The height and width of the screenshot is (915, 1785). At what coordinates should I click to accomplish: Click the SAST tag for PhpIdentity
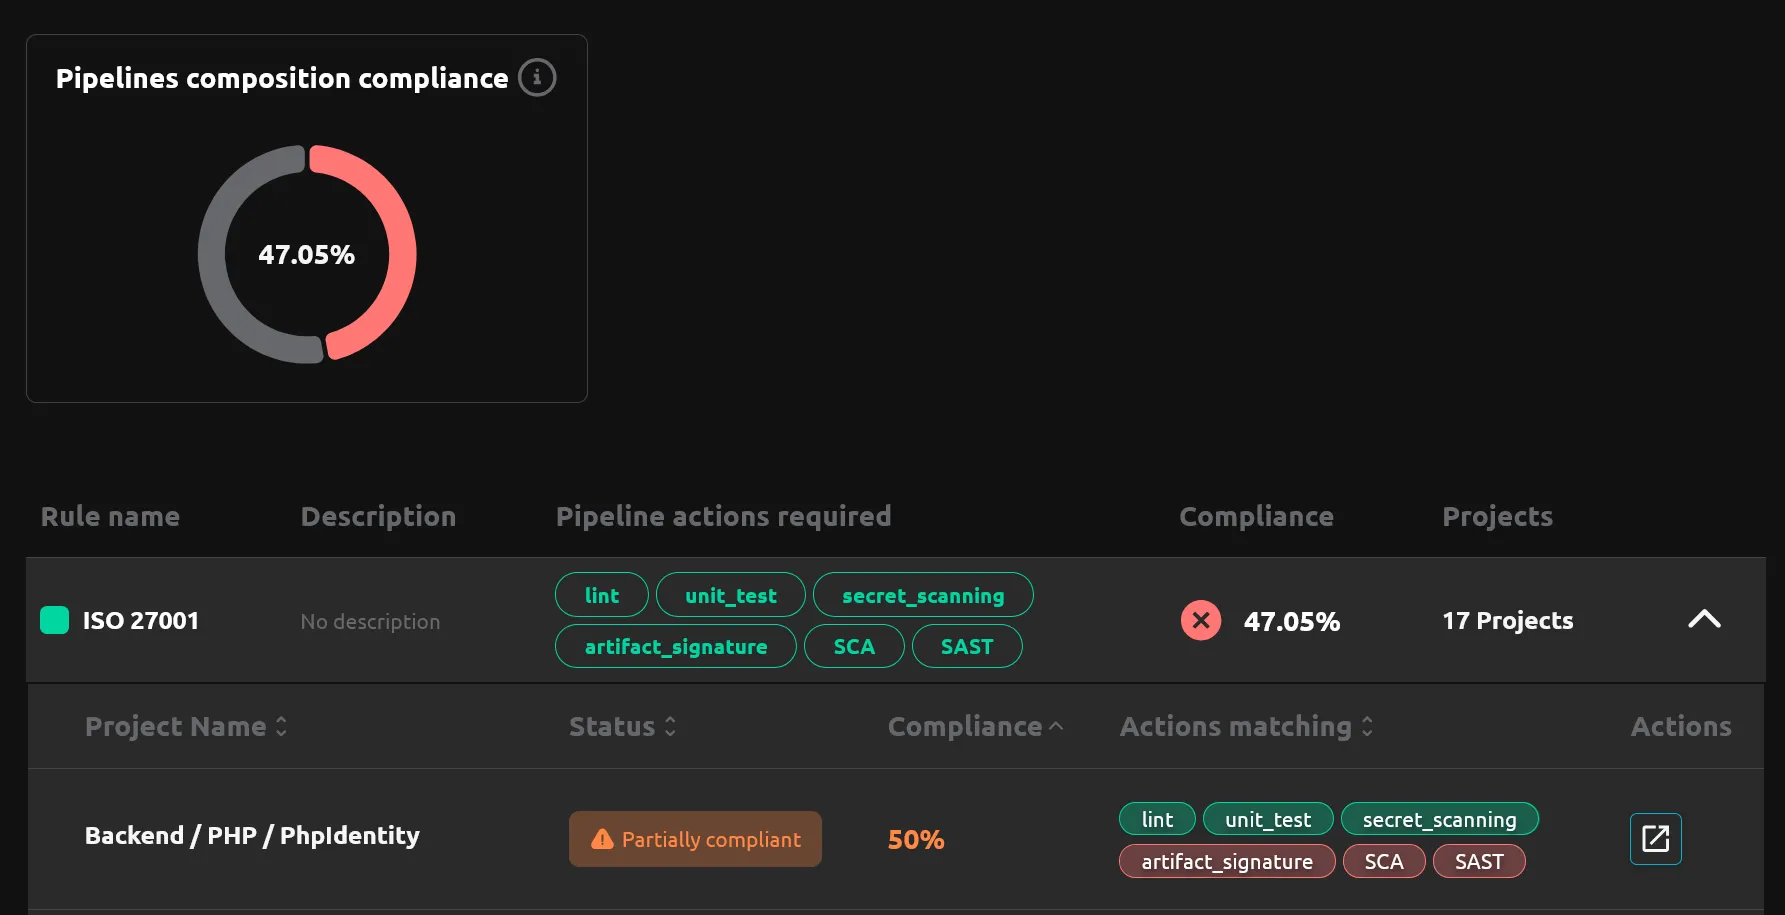click(1479, 861)
